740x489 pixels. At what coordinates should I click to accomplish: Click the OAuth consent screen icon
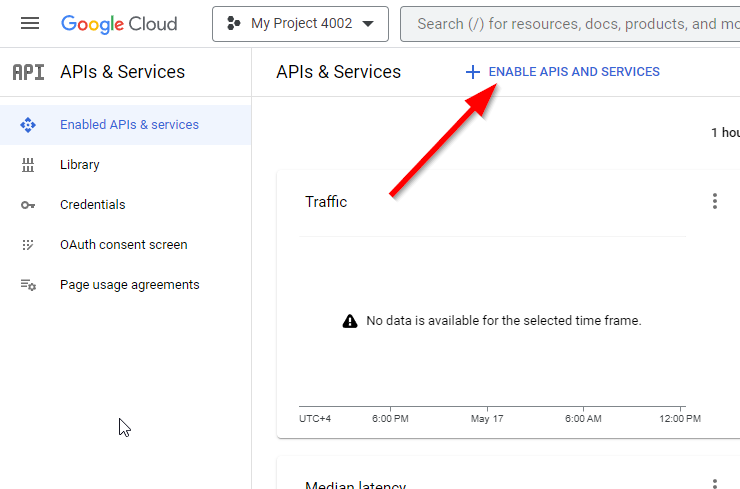coord(28,245)
